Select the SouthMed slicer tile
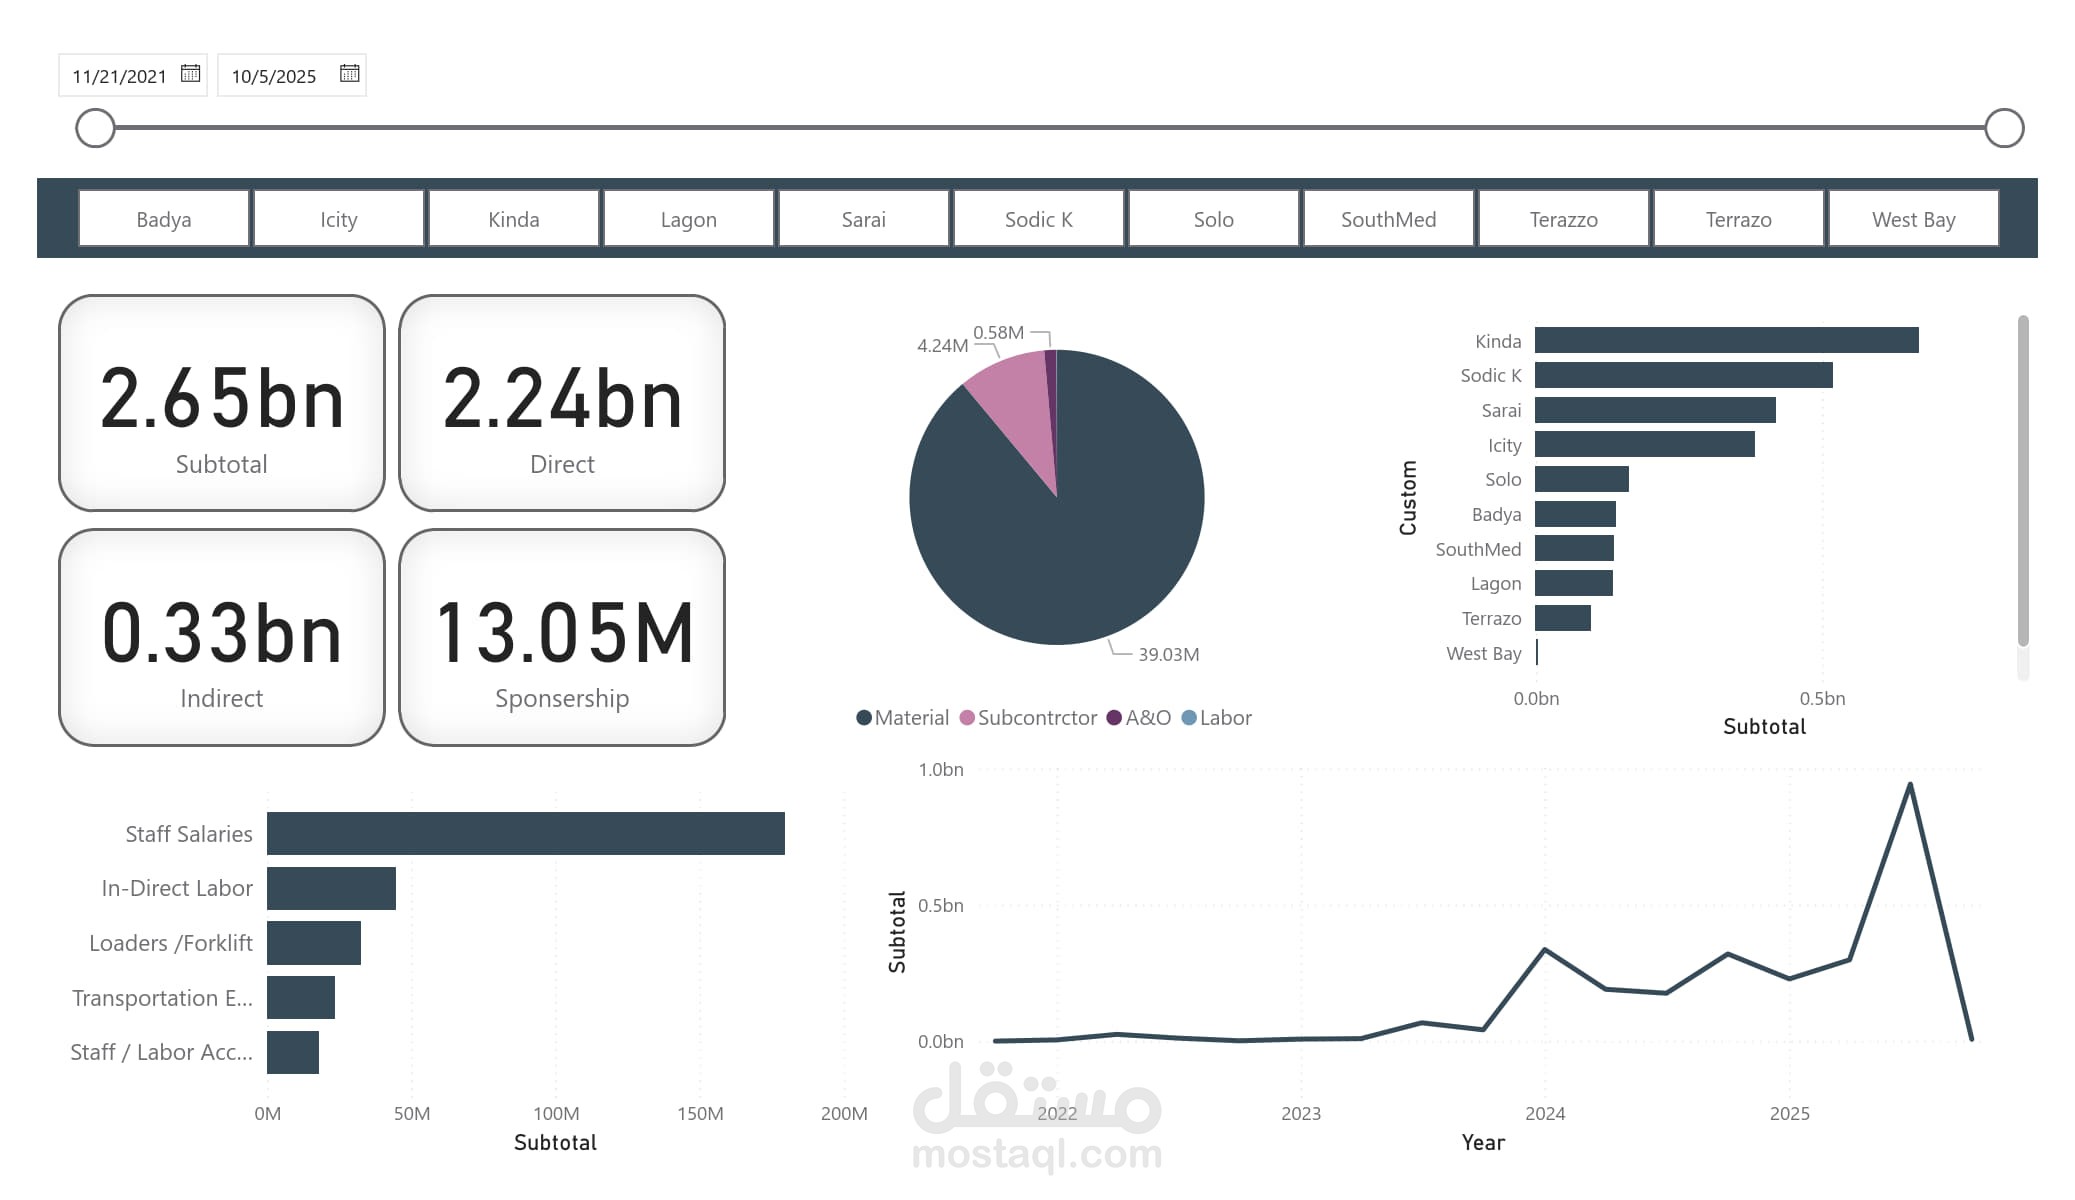Screen dimensions: 2075x1200 click(1388, 219)
